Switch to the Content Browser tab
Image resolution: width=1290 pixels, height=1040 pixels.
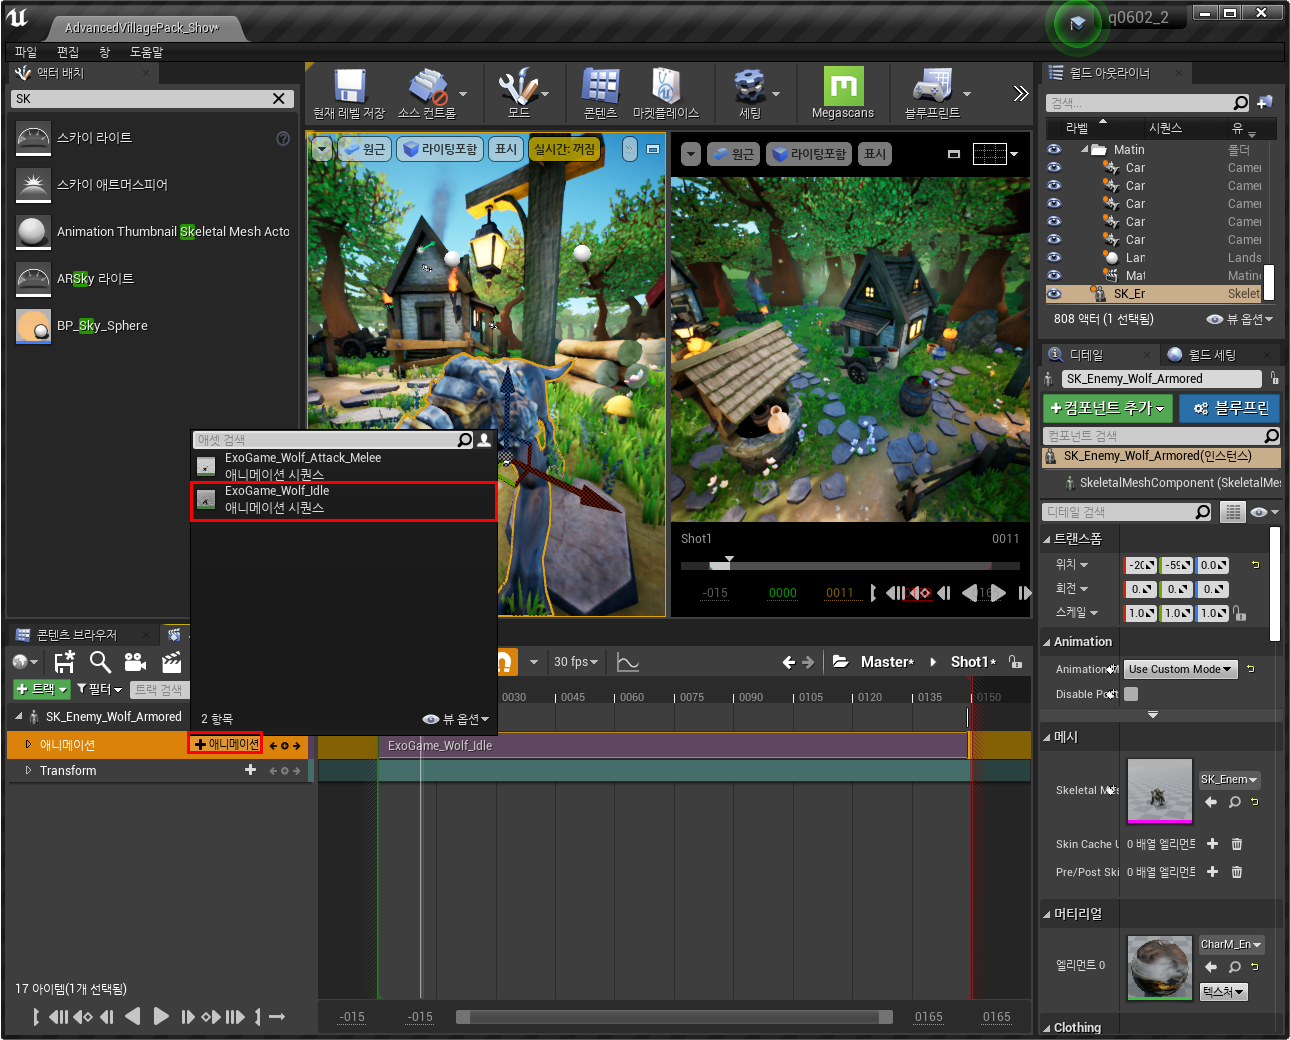[76, 635]
